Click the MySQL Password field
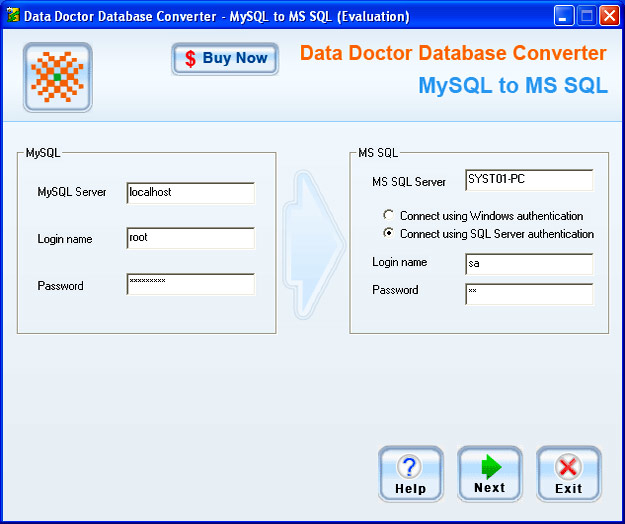 click(191, 284)
